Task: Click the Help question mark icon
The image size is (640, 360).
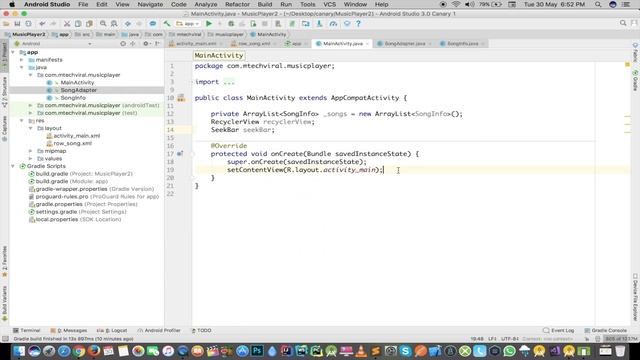Action: click(358, 24)
